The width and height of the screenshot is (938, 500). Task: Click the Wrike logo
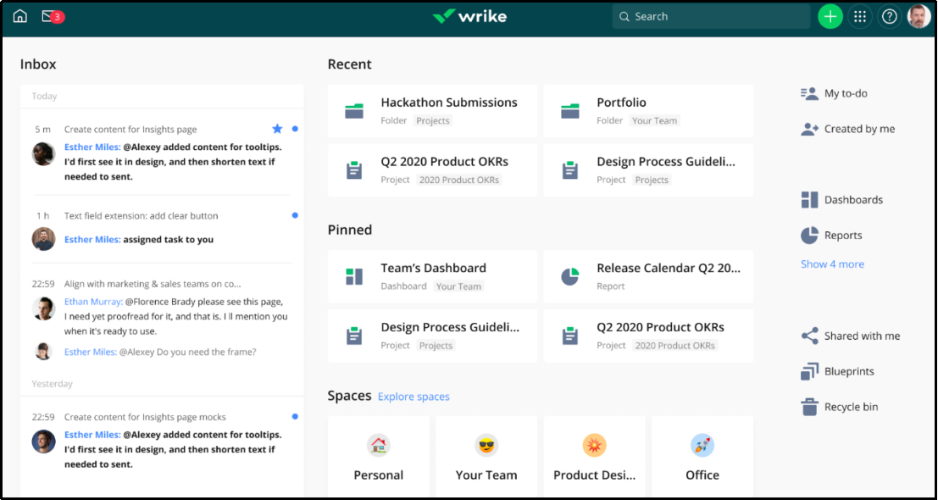[x=470, y=16]
